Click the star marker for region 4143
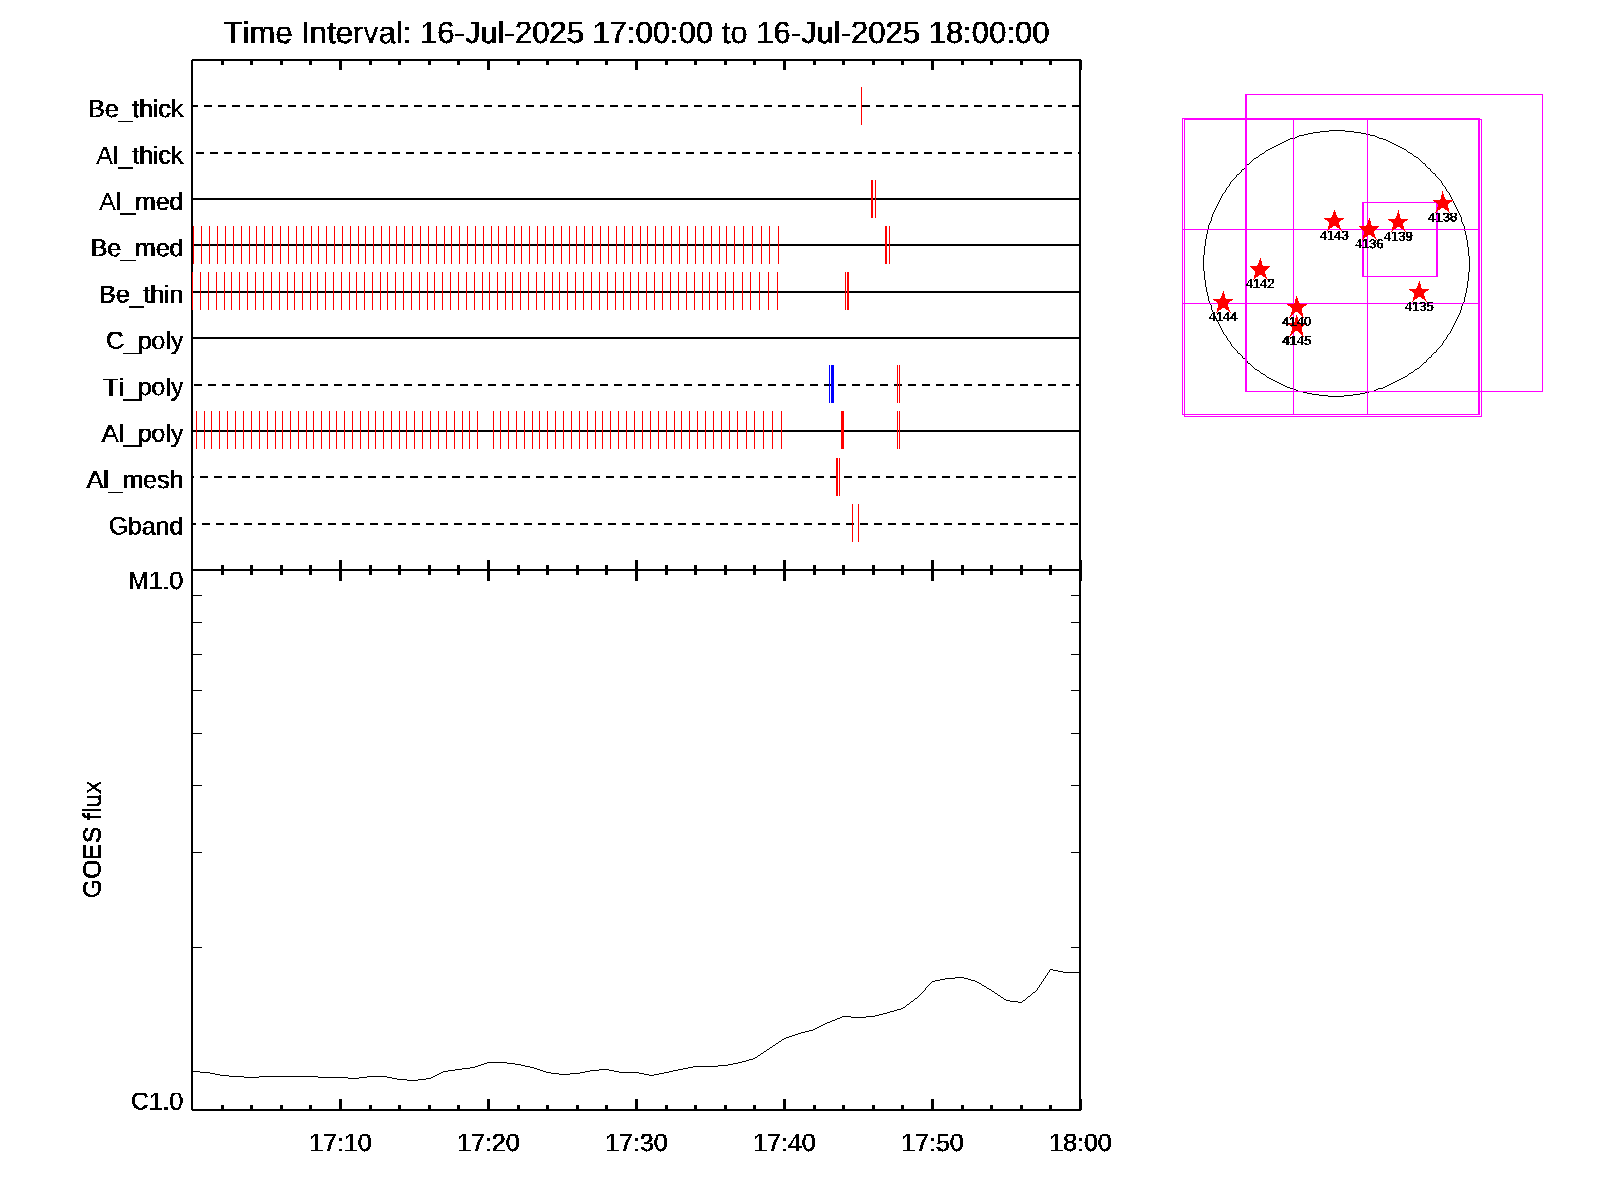1600x1200 pixels. (1334, 221)
